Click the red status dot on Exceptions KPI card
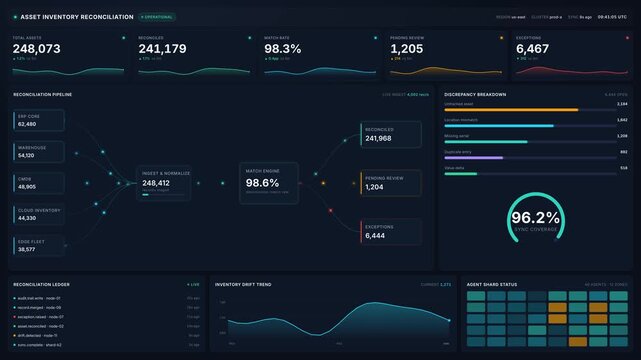The width and height of the screenshot is (641, 360). 627,38
